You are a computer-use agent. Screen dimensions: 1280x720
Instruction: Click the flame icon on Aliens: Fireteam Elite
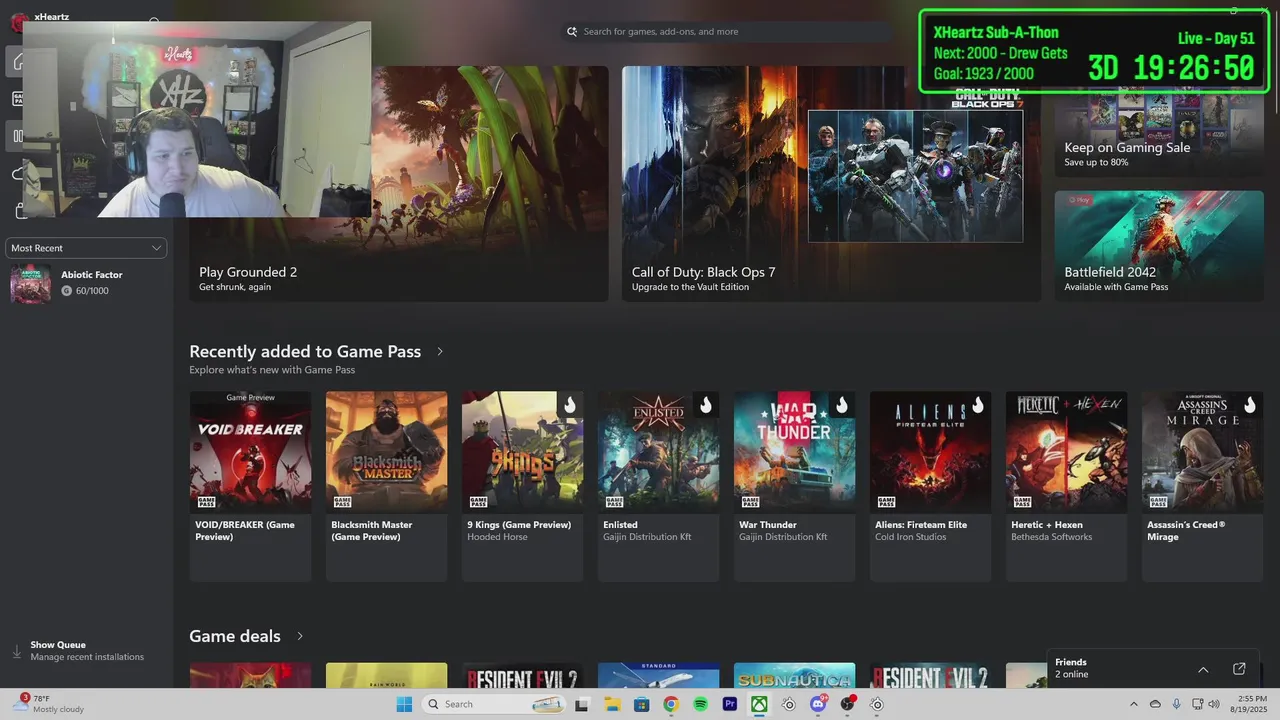click(x=978, y=405)
